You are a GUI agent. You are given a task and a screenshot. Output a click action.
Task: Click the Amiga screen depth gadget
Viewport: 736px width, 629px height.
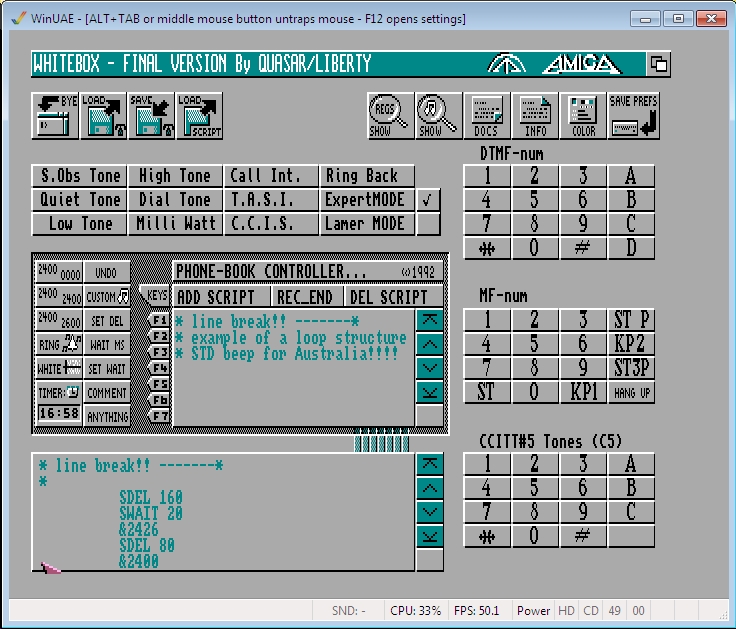tap(659, 64)
